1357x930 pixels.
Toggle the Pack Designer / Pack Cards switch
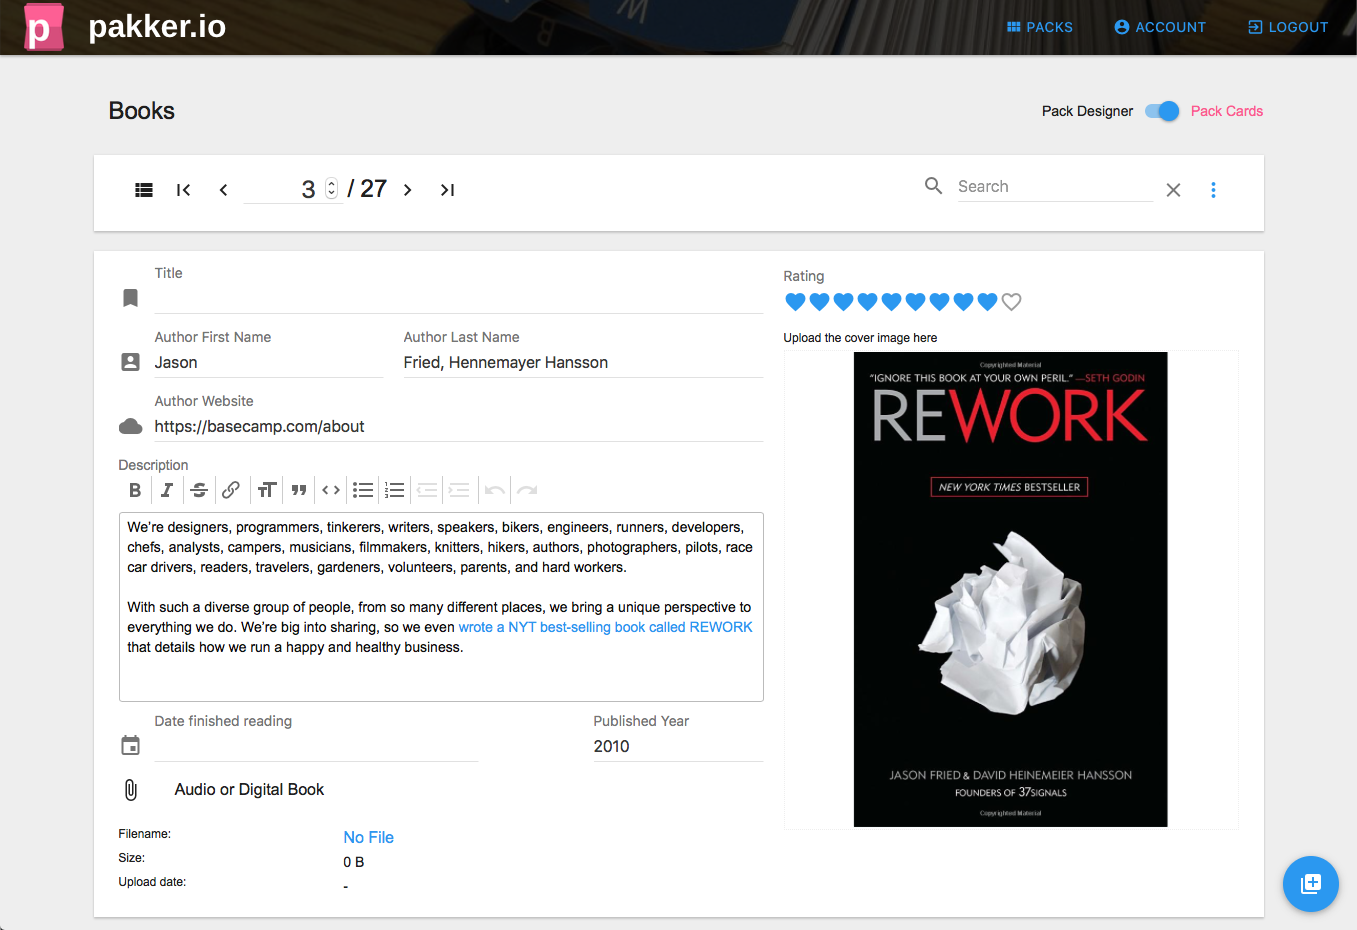pos(1162,111)
